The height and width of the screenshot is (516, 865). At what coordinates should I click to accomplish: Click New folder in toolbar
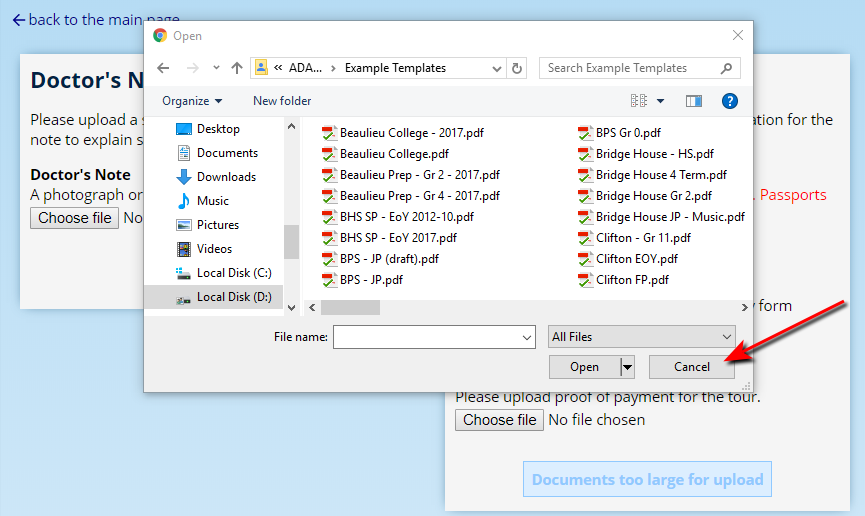coord(282,101)
